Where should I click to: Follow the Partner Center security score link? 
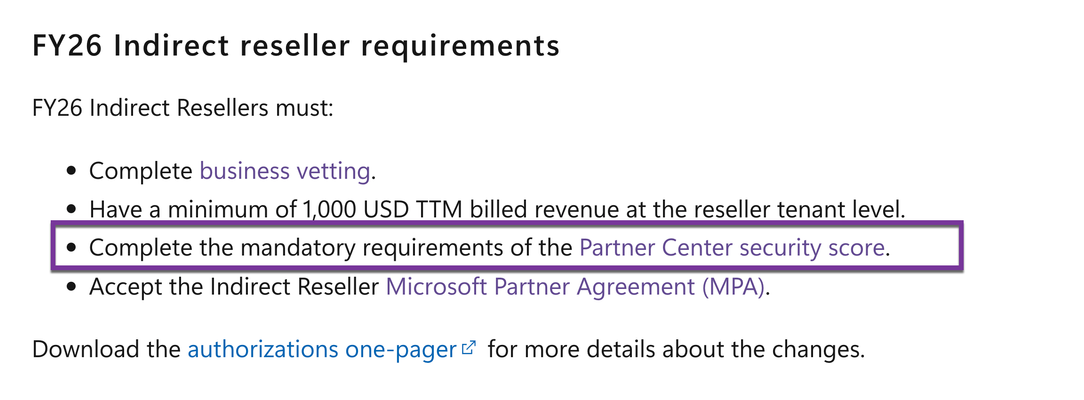732,247
